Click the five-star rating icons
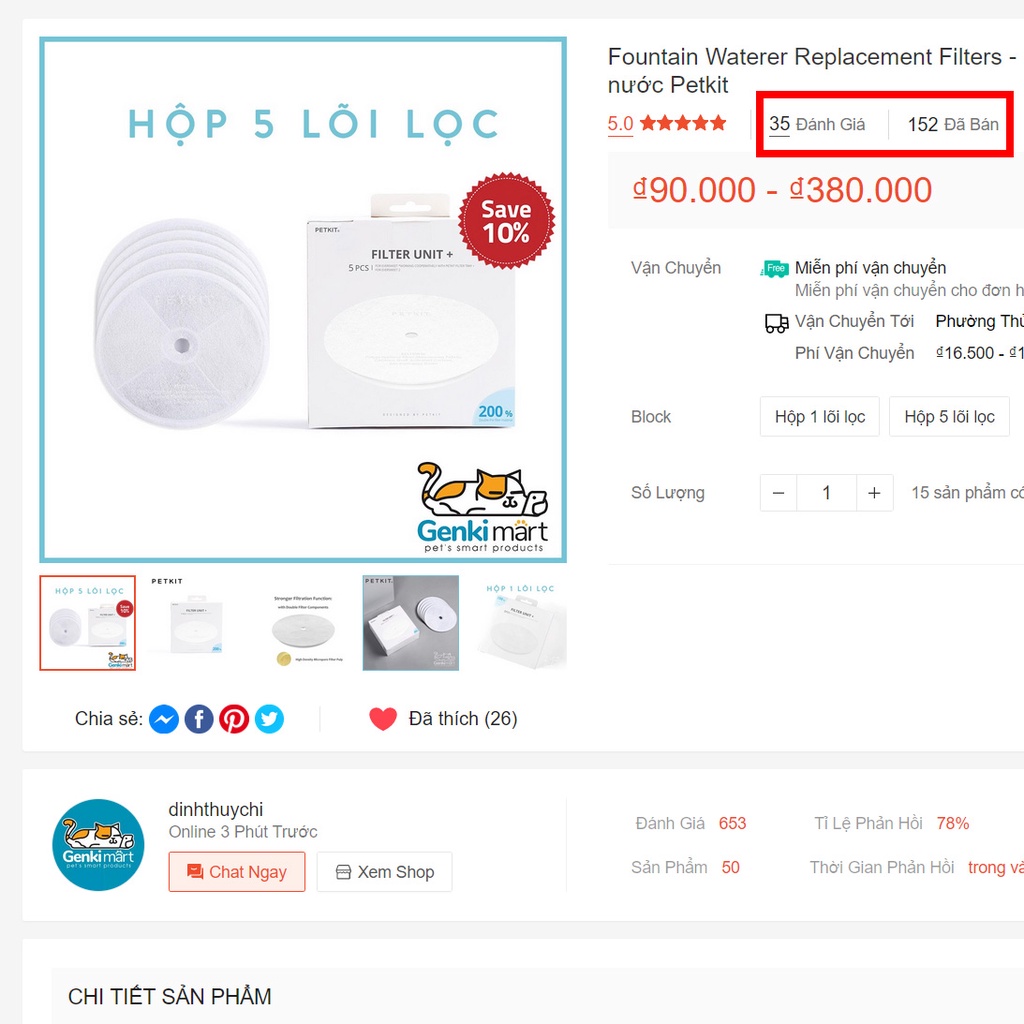 683,124
